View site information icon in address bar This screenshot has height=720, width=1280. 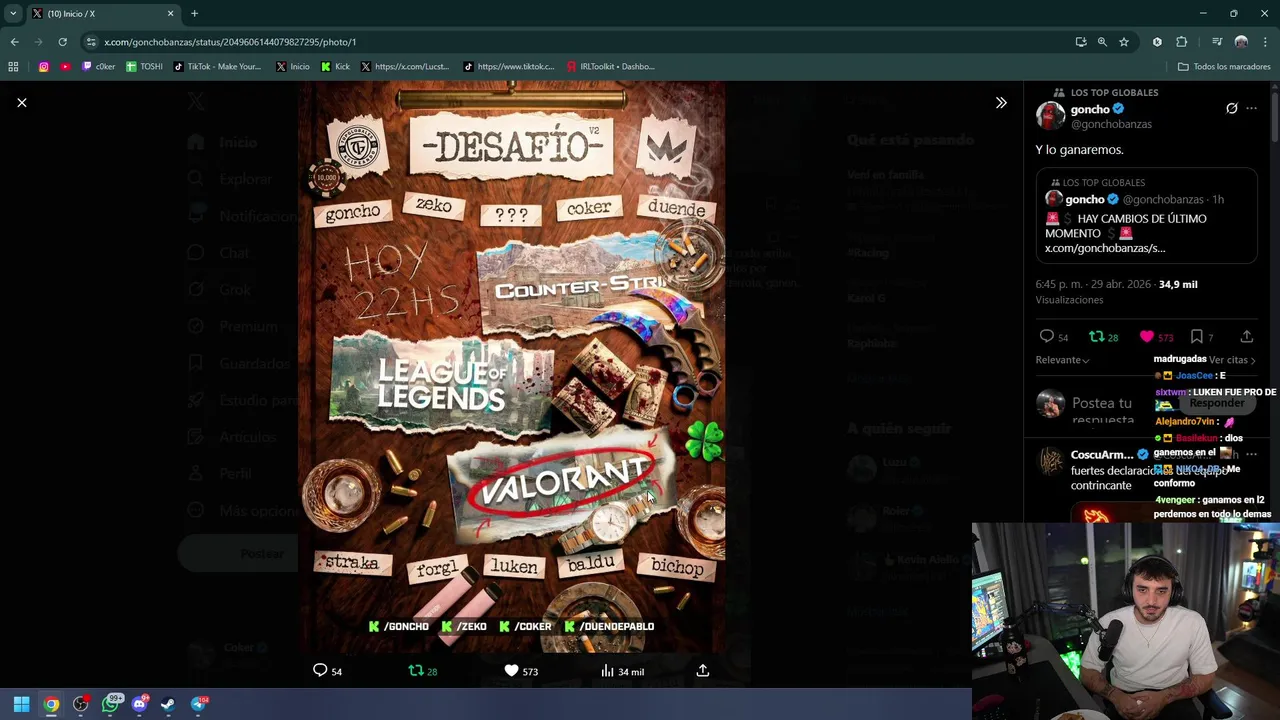point(91,42)
